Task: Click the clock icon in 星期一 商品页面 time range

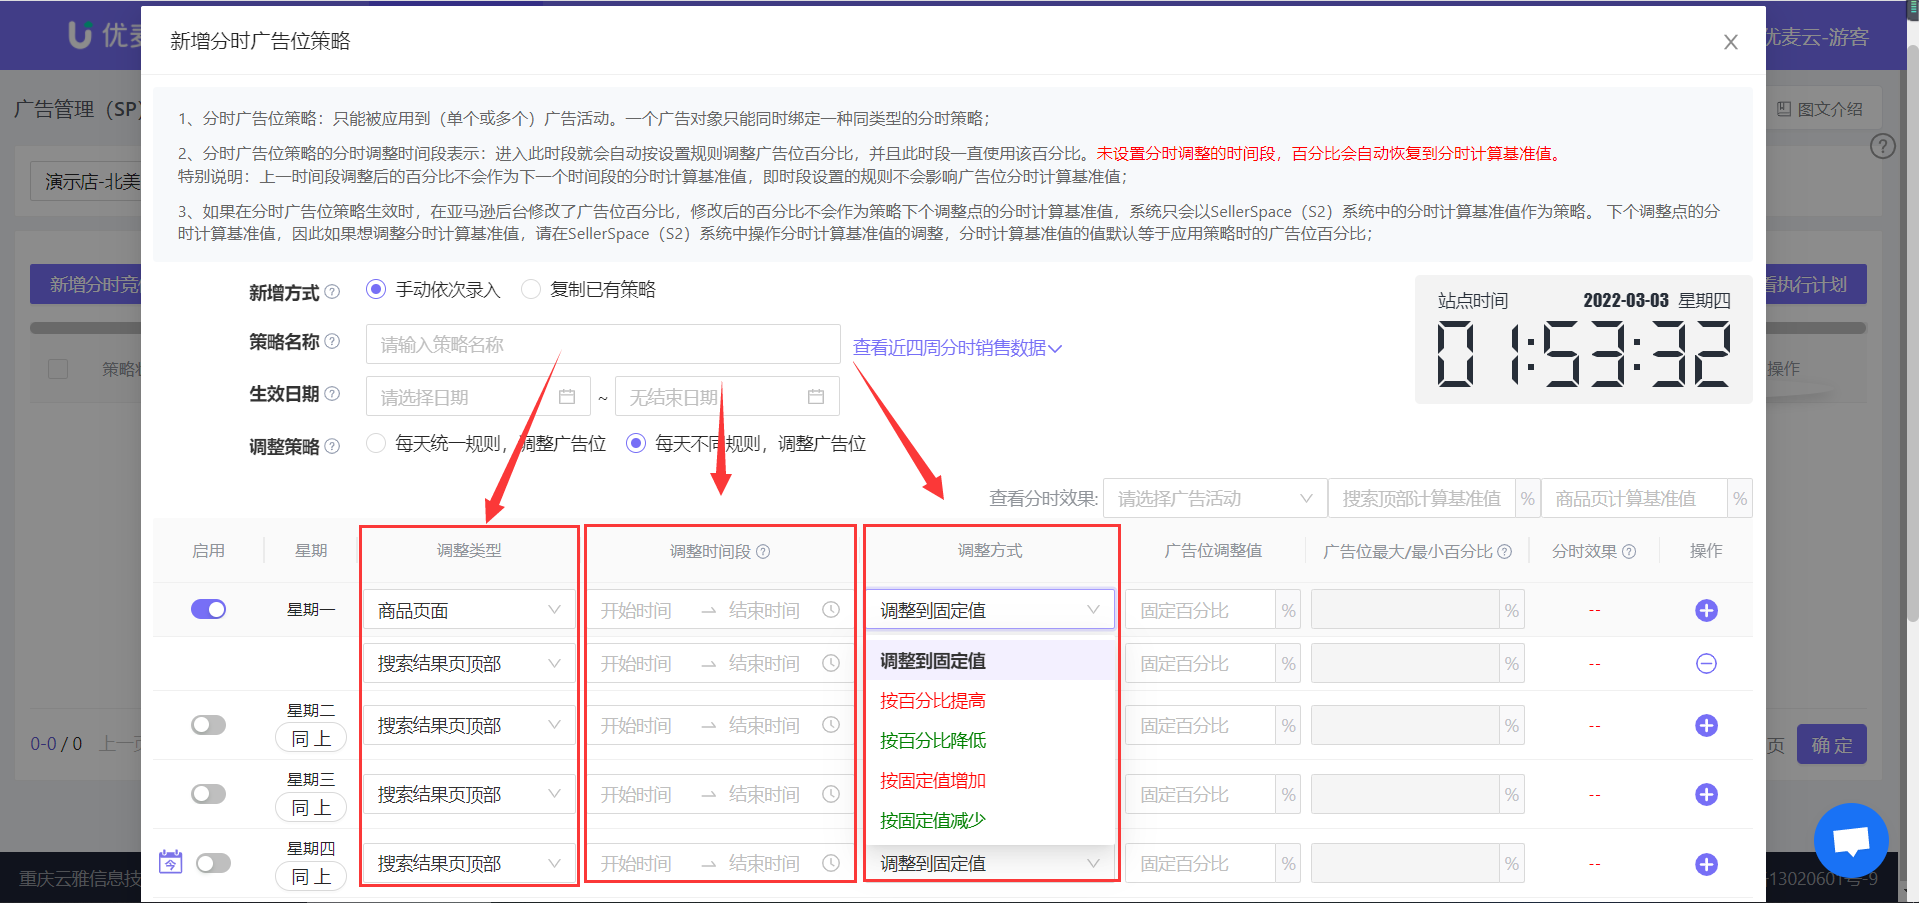Action: [x=830, y=610]
